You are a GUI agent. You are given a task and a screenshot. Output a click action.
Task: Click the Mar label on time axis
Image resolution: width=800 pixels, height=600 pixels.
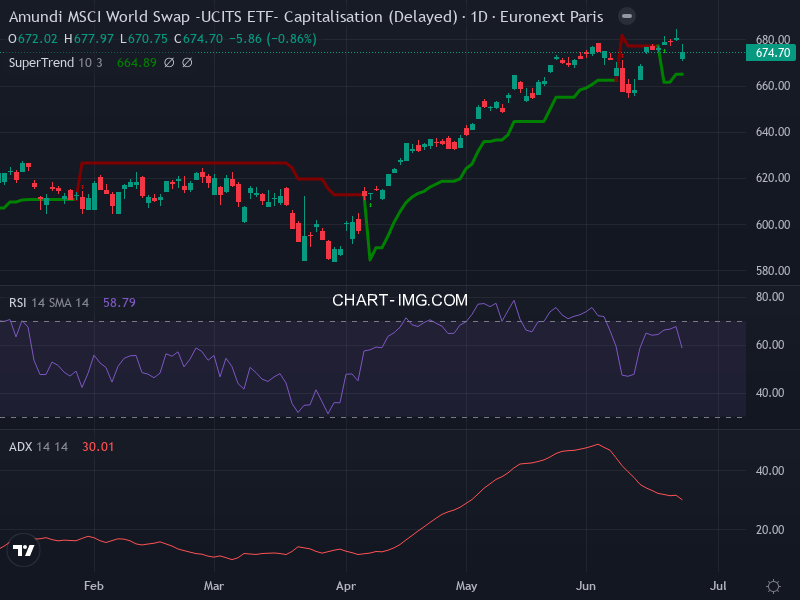pyautogui.click(x=214, y=586)
